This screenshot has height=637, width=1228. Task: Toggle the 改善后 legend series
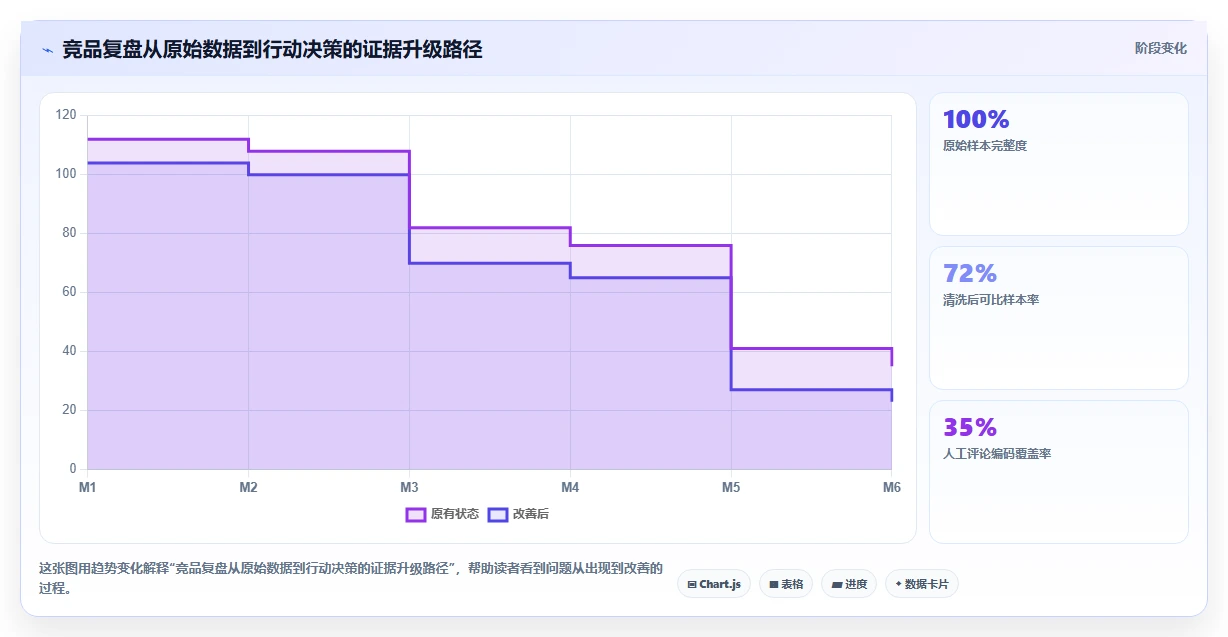(x=518, y=514)
